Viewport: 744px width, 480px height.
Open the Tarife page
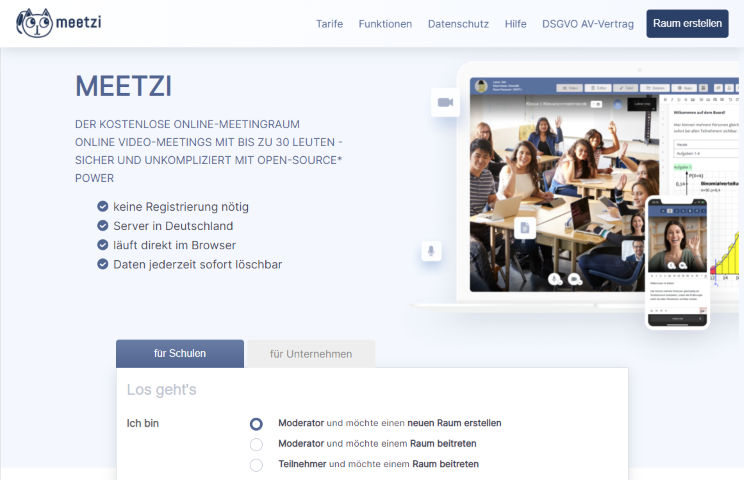click(329, 24)
